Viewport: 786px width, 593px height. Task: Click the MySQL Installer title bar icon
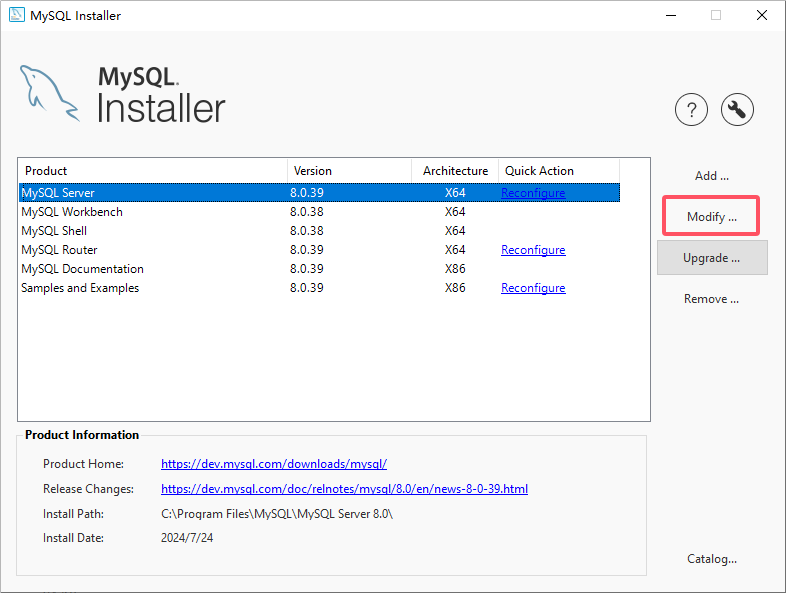17,15
